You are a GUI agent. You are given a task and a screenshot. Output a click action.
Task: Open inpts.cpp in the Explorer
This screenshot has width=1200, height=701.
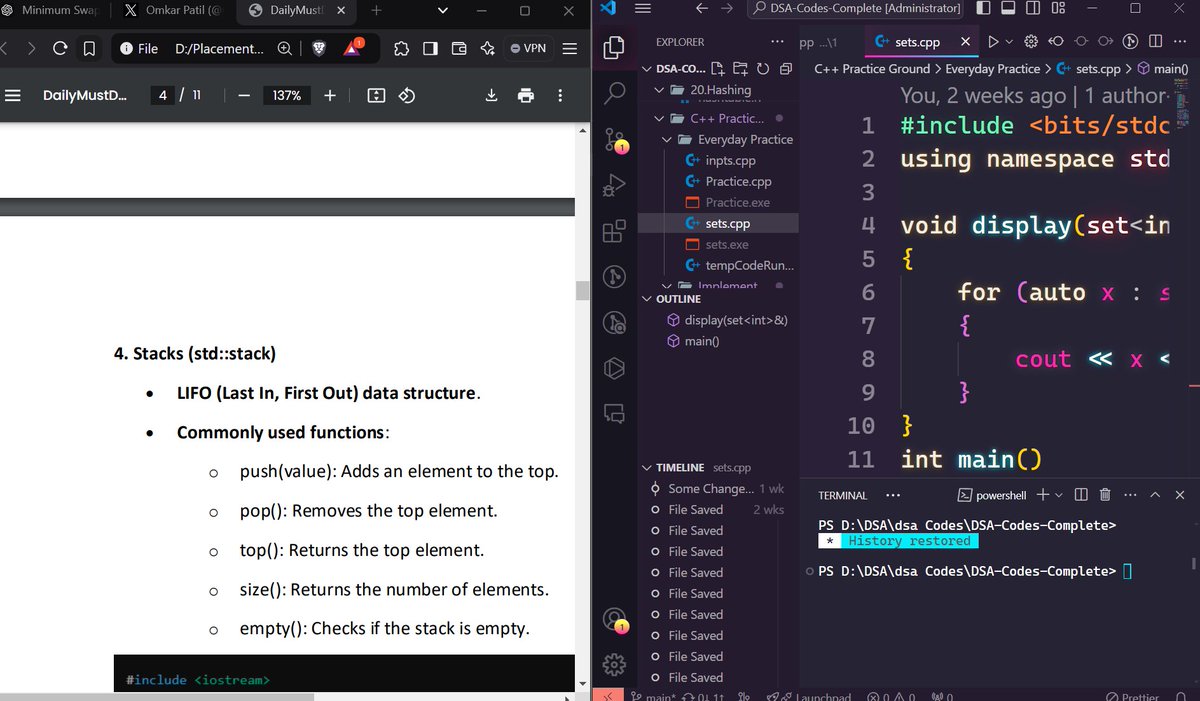tap(730, 160)
